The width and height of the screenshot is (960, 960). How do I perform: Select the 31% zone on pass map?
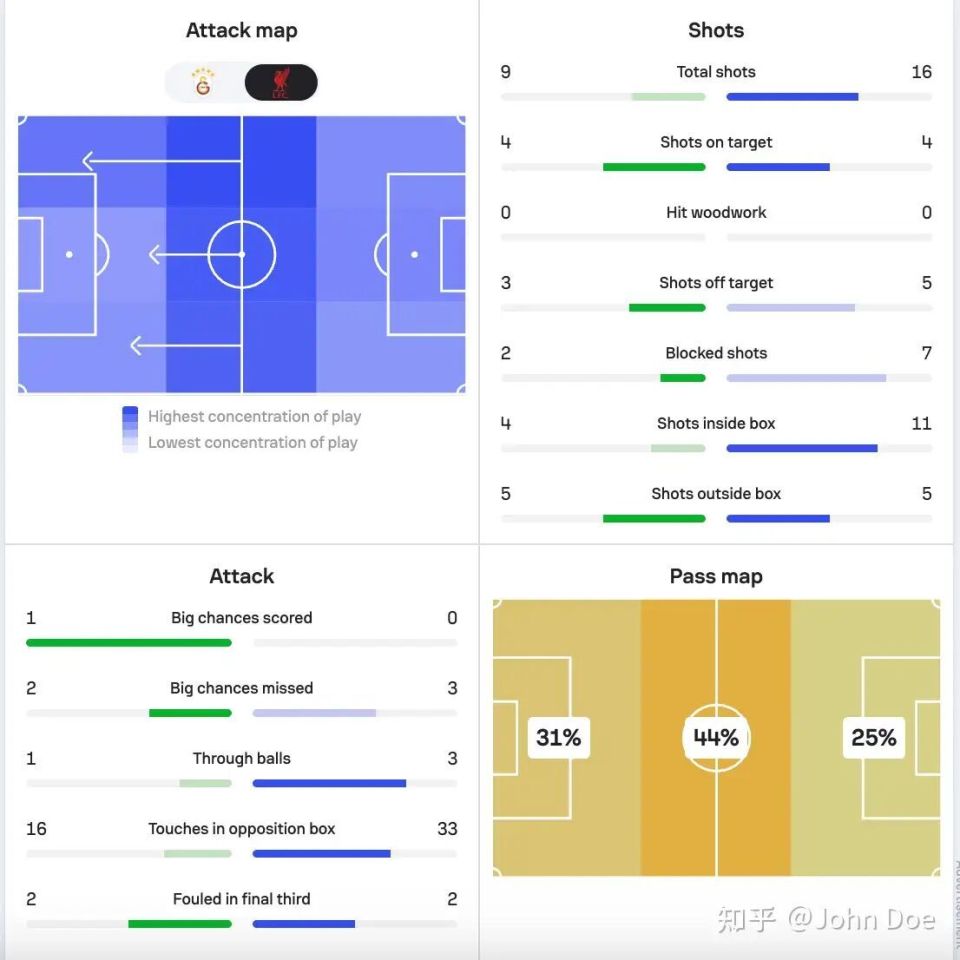558,738
